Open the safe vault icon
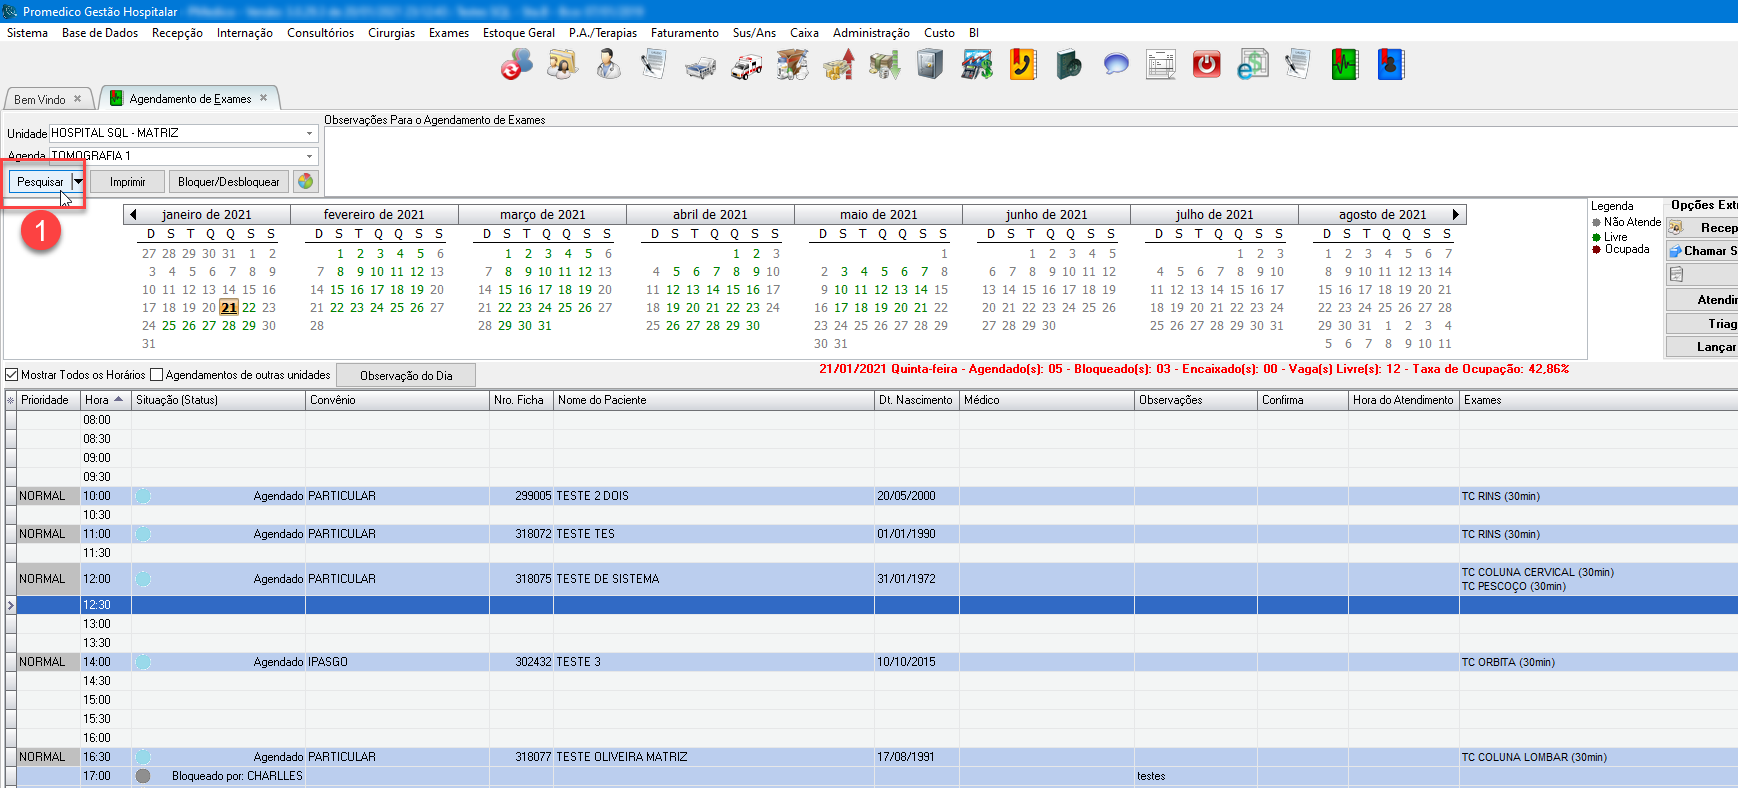The width and height of the screenshot is (1738, 788). (930, 65)
